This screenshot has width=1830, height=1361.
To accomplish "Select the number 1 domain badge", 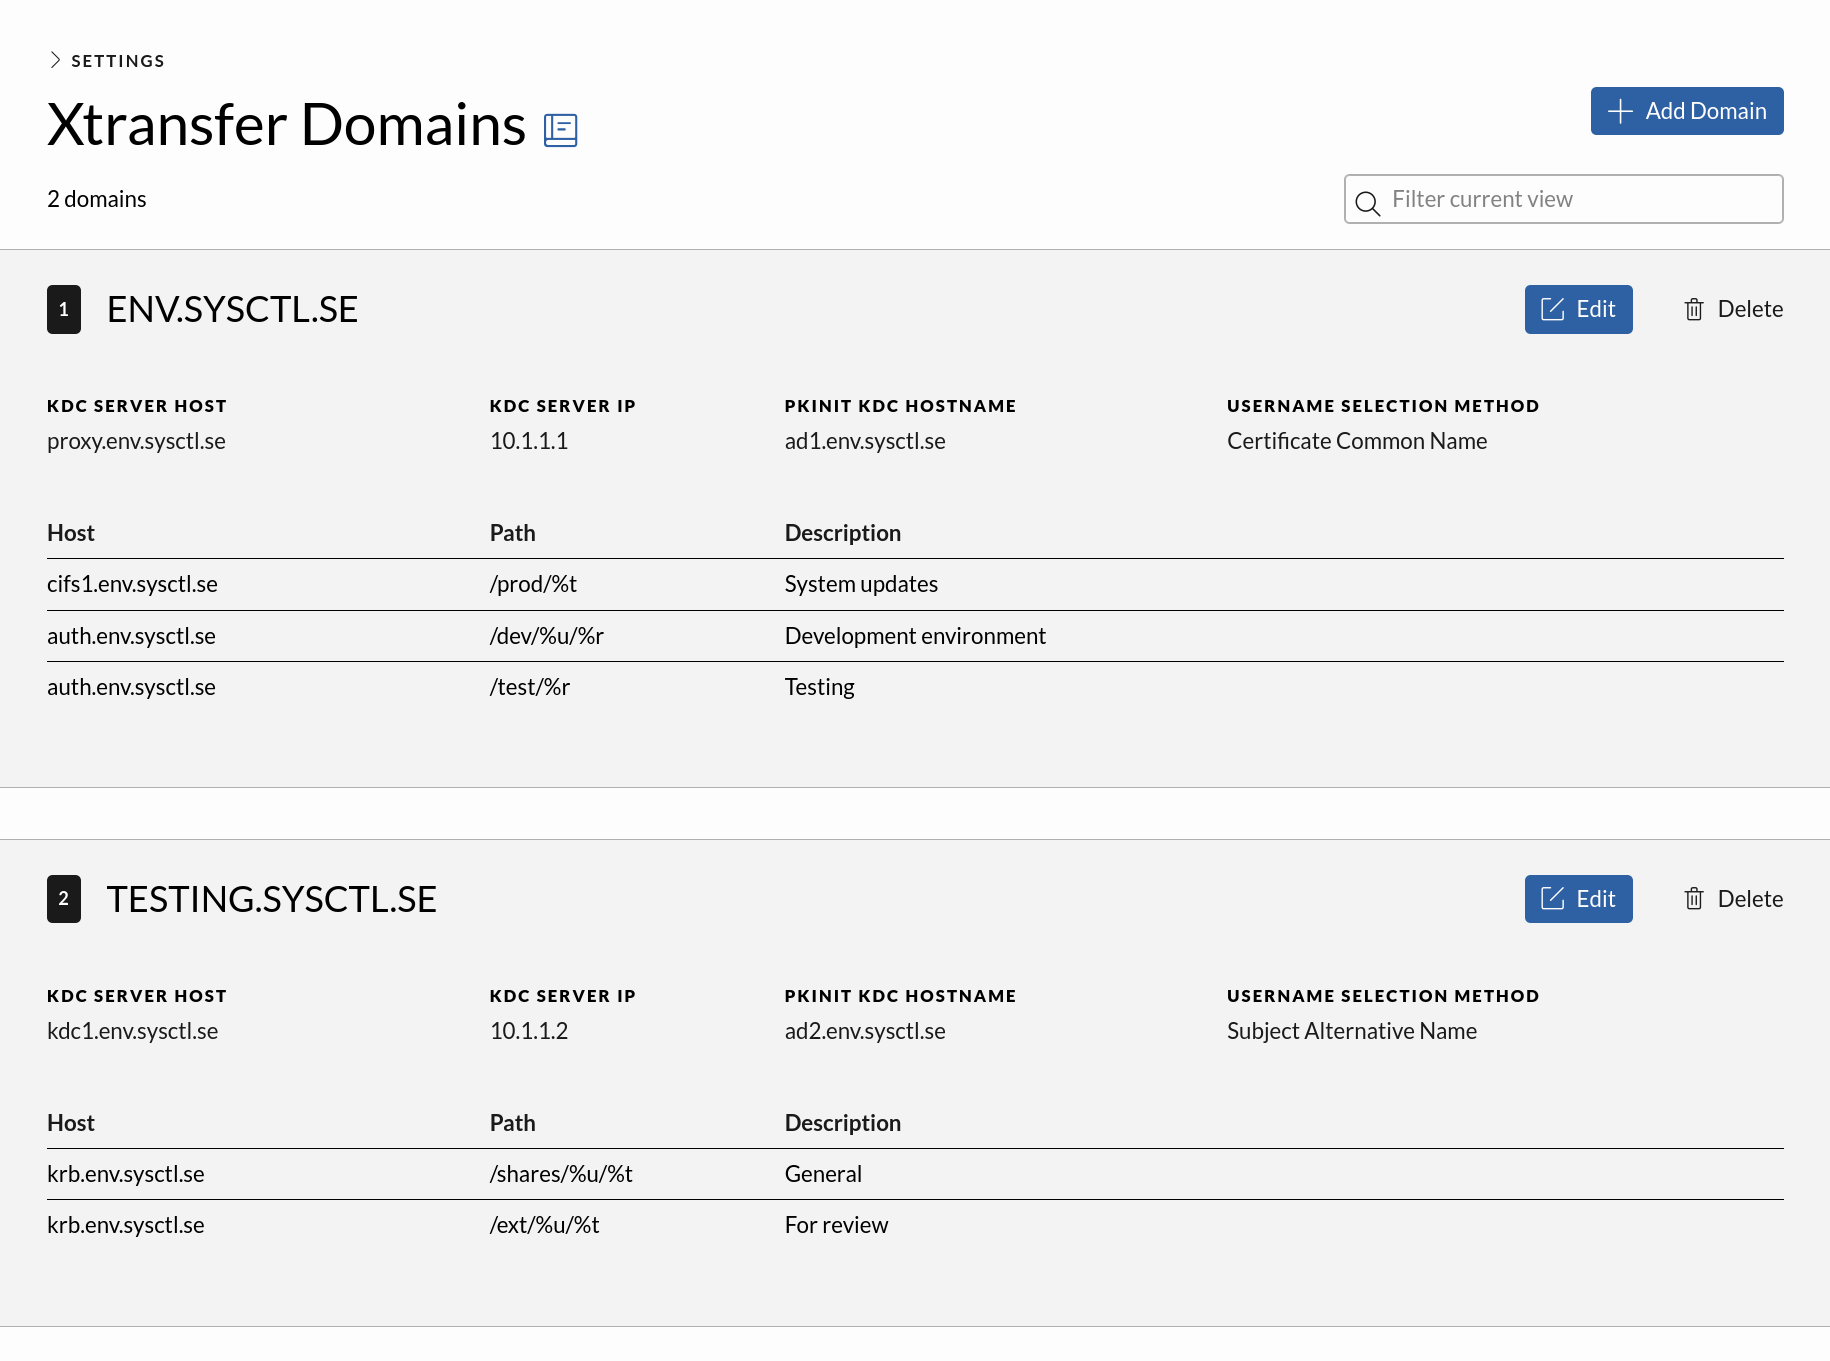I will pyautogui.click(x=64, y=310).
